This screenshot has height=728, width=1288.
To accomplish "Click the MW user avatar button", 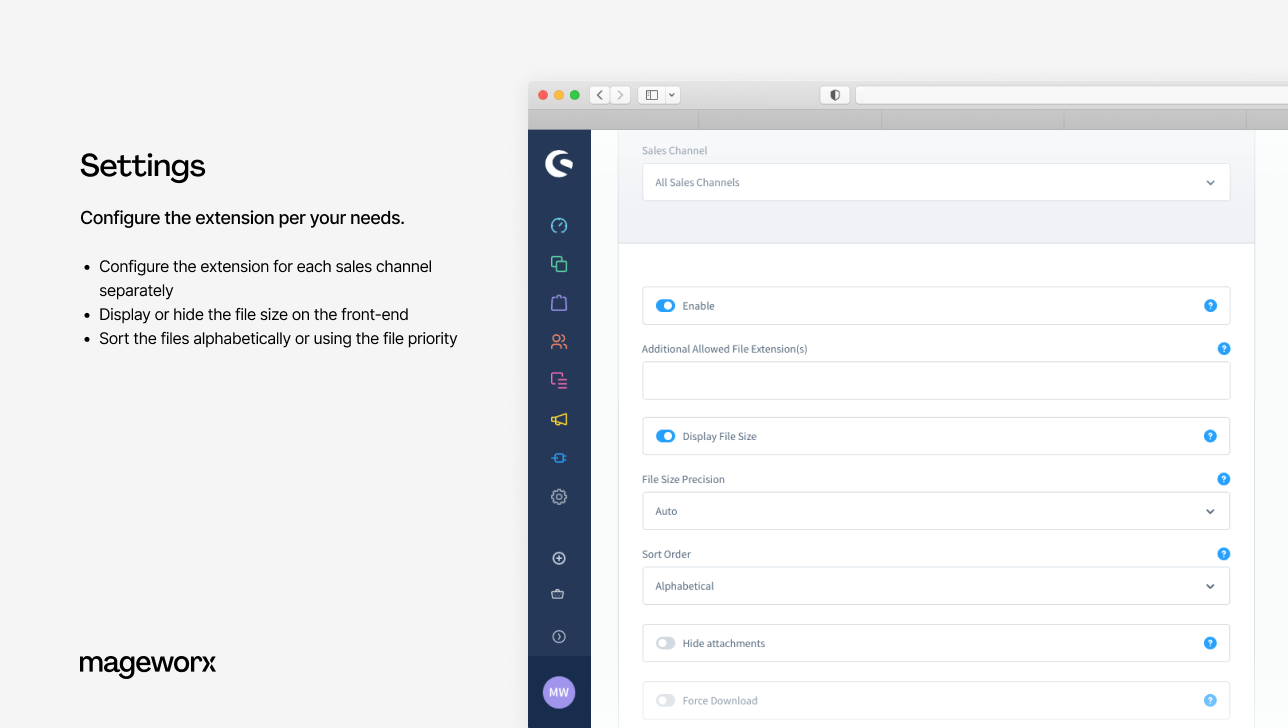I will (559, 692).
